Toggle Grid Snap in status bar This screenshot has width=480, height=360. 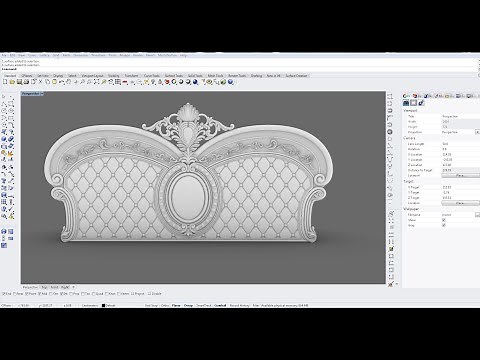pyautogui.click(x=151, y=305)
